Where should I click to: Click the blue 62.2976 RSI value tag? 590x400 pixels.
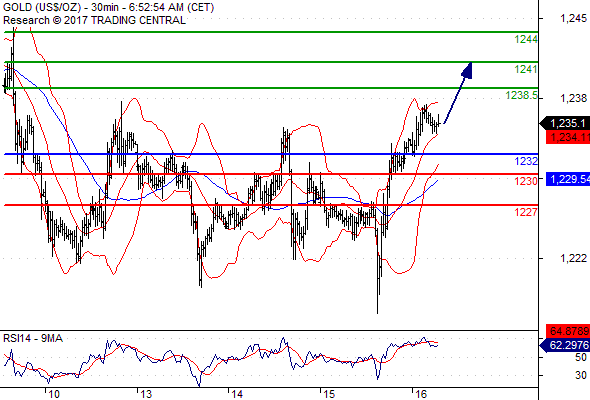click(565, 345)
